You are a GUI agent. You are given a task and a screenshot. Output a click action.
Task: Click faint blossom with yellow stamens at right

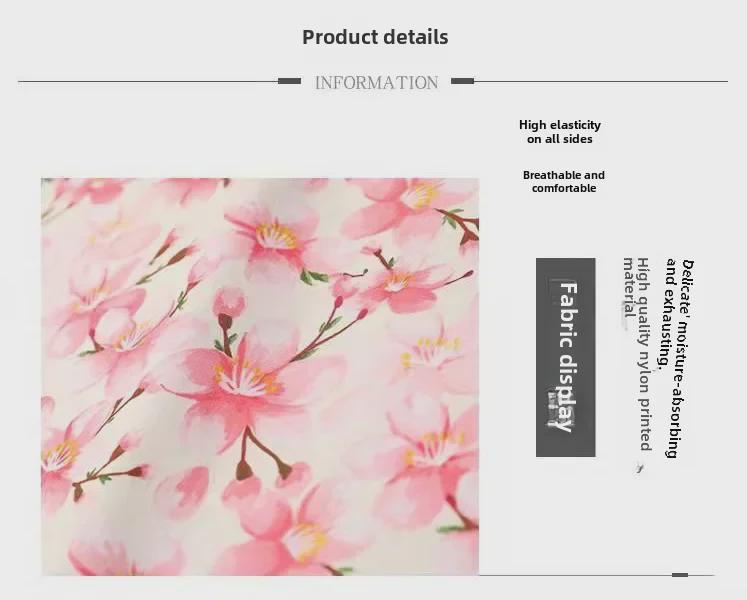click(x=429, y=353)
